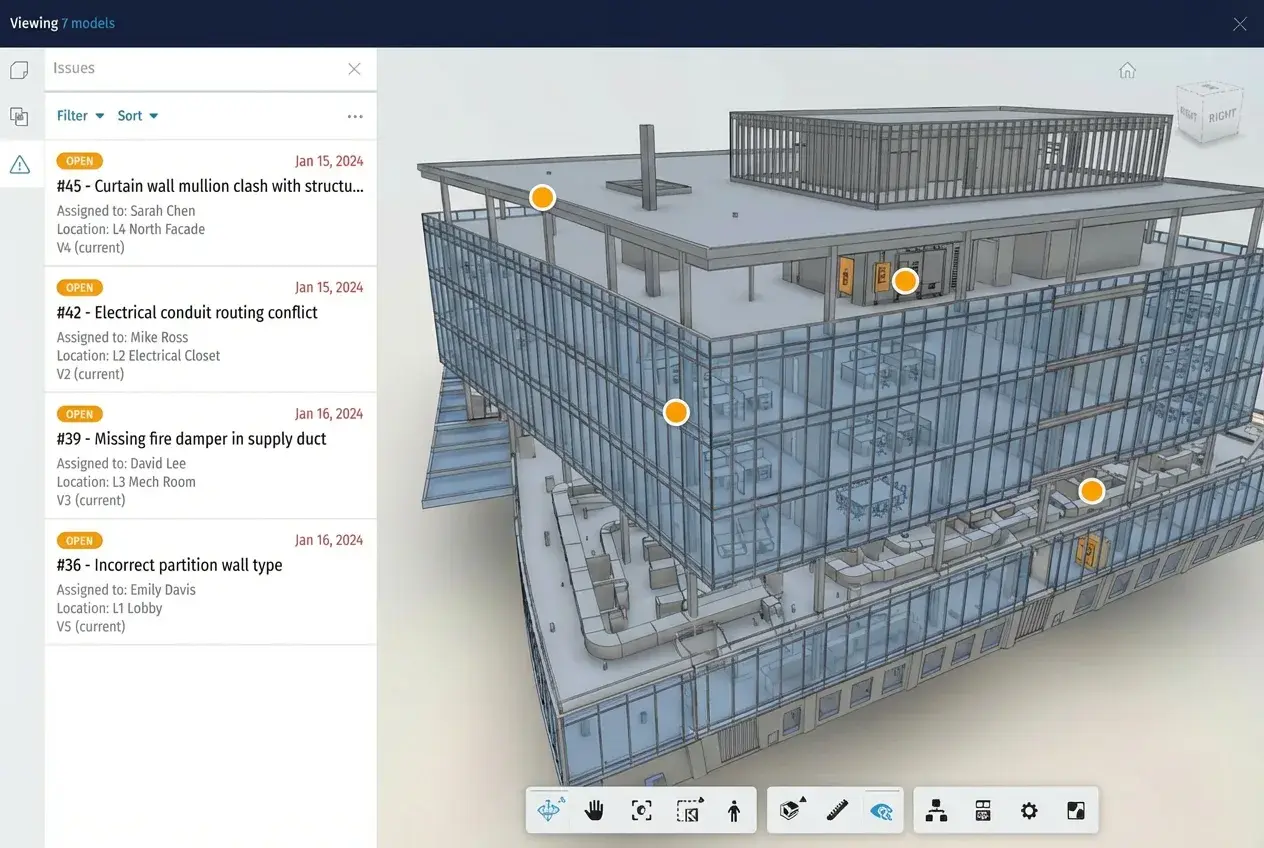The width and height of the screenshot is (1264, 848).
Task: Close the Issues panel
Action: [354, 69]
